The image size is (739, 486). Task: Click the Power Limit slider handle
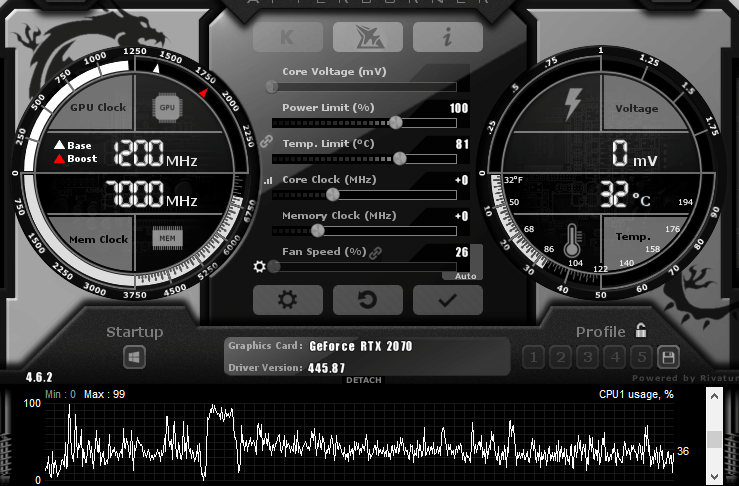395,123
